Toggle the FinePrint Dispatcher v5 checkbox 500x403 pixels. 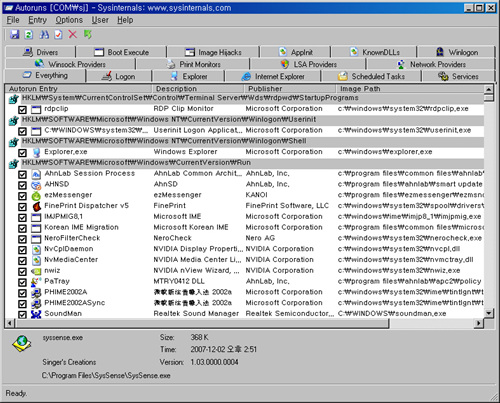(x=22, y=207)
